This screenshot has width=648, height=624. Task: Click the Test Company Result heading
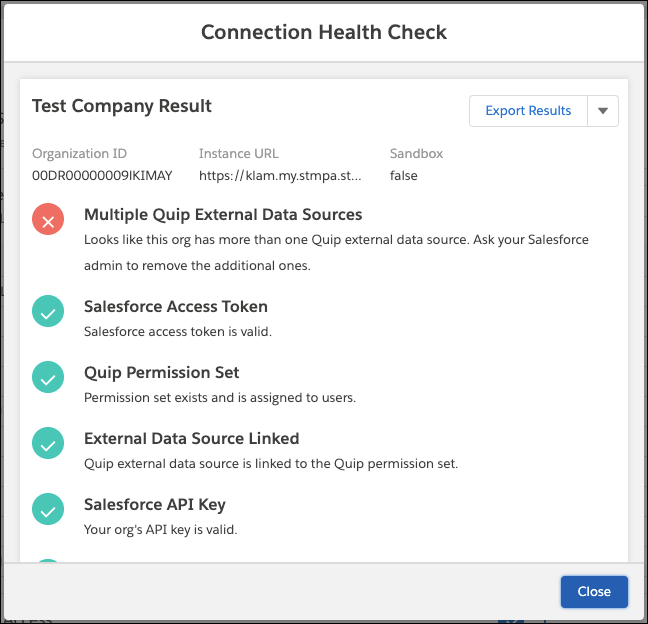(x=122, y=106)
